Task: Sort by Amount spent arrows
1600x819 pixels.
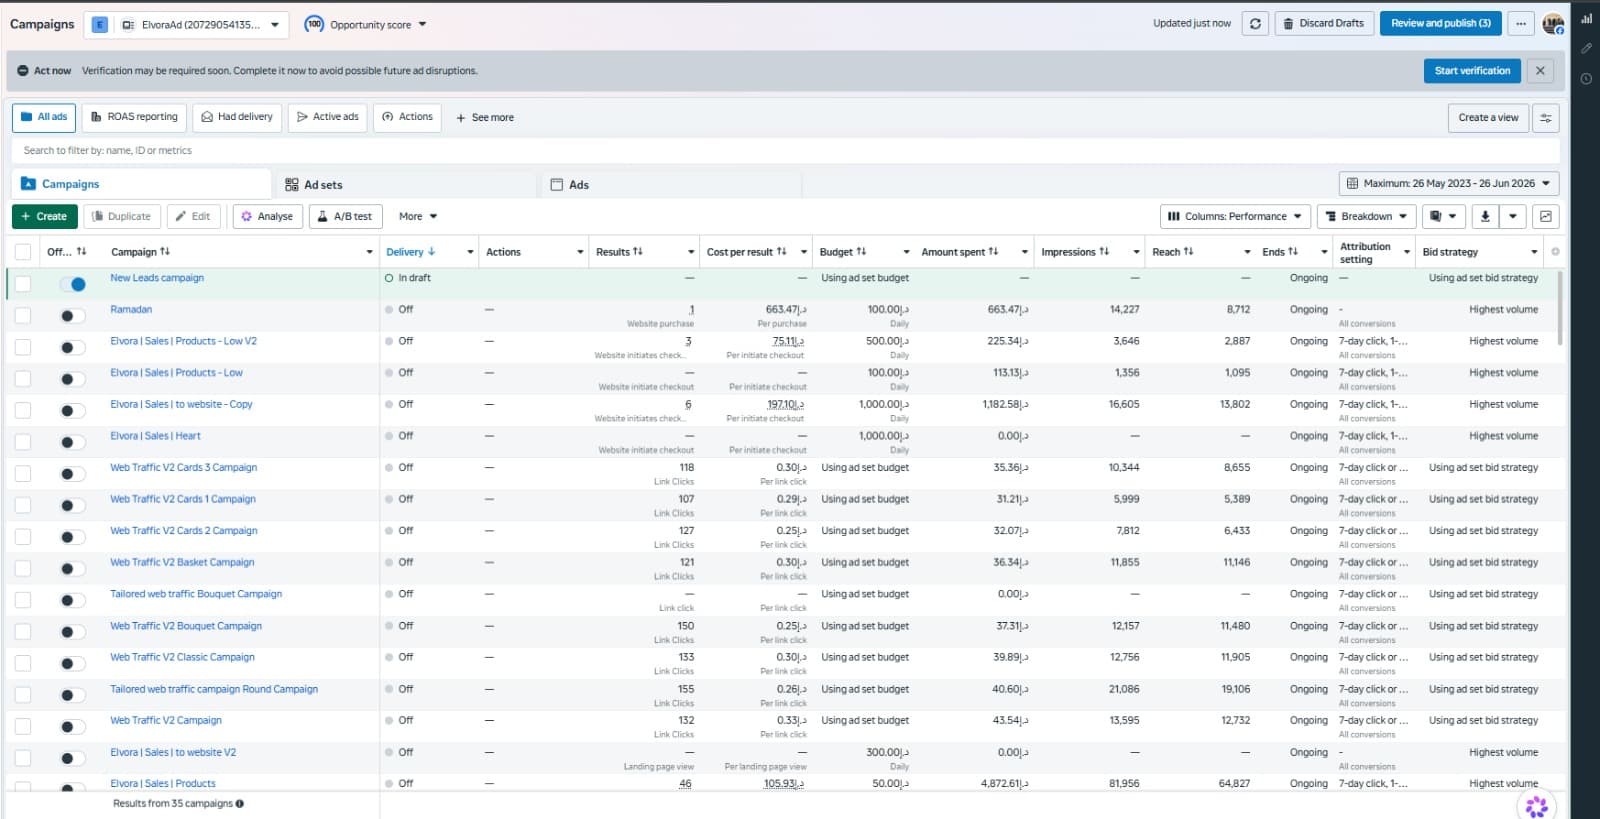Action: pos(993,252)
